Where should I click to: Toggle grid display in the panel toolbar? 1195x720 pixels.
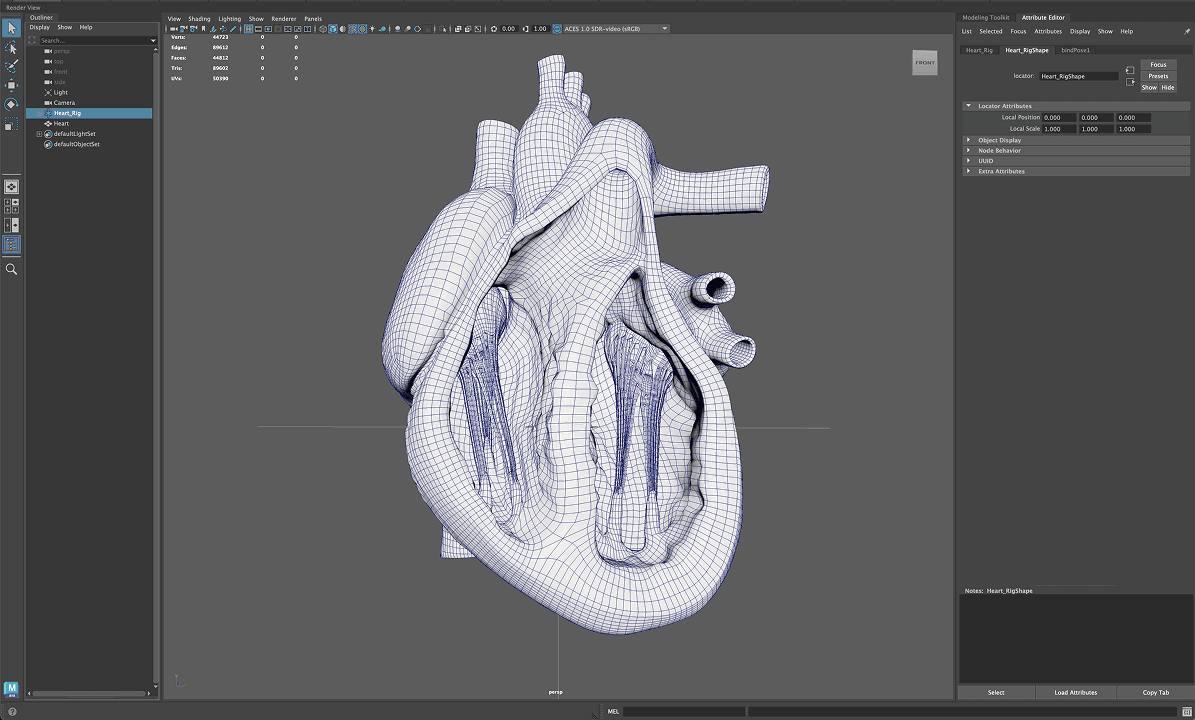click(248, 29)
